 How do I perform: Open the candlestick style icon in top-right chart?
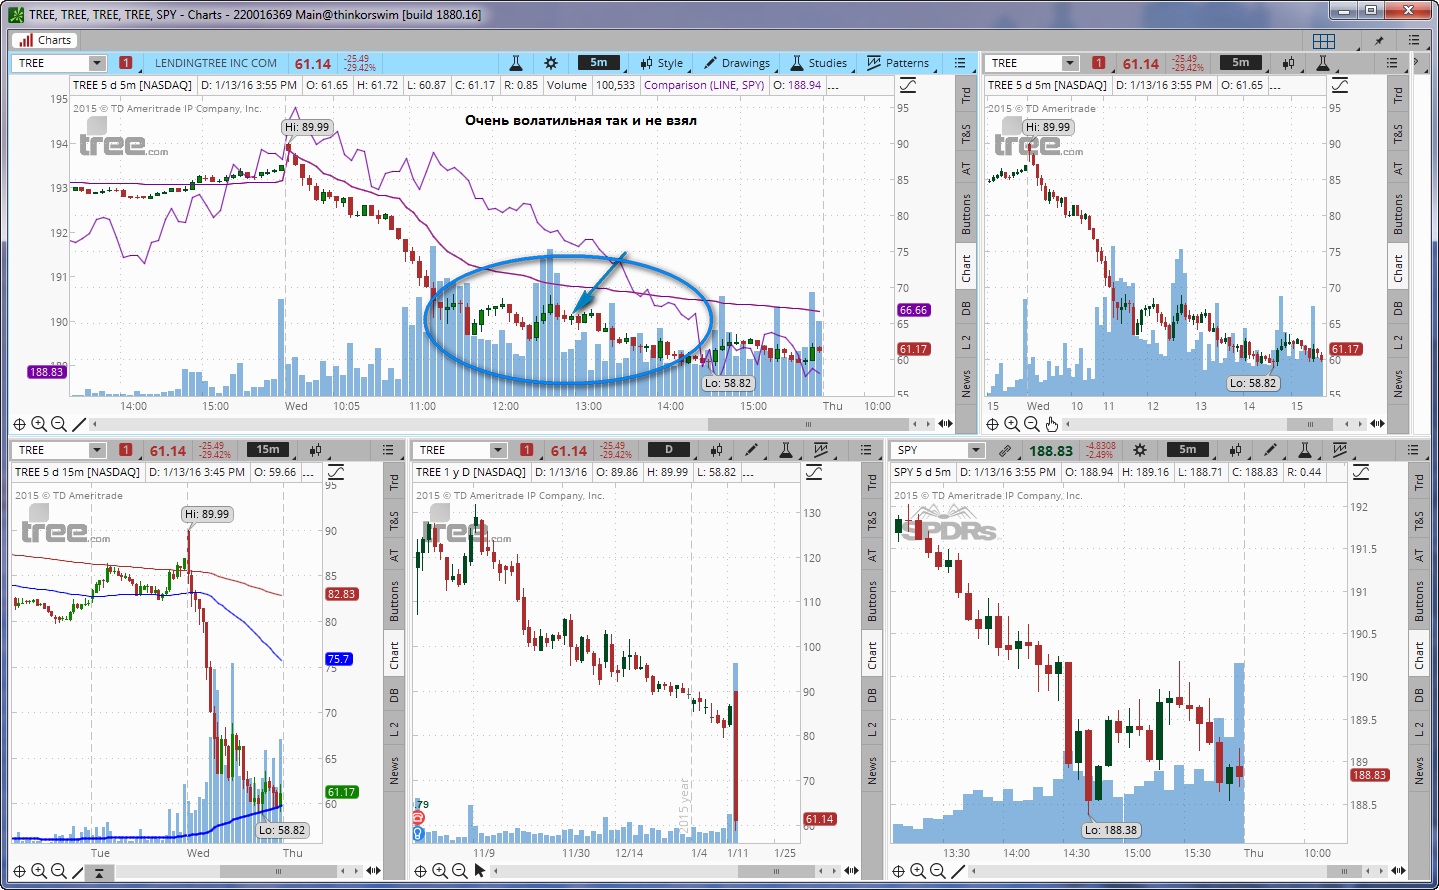(x=1288, y=62)
